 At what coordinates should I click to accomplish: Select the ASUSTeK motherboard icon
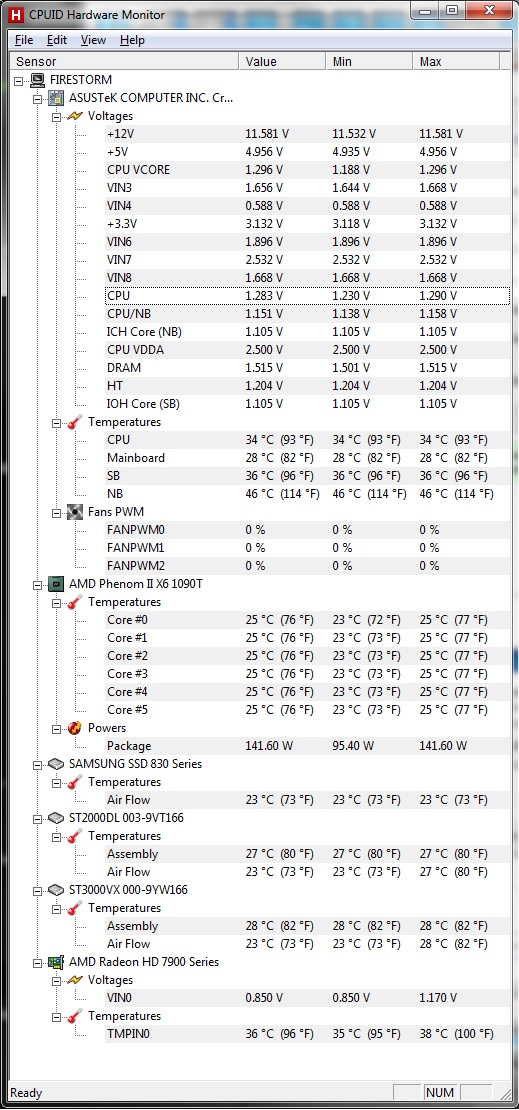click(56, 98)
